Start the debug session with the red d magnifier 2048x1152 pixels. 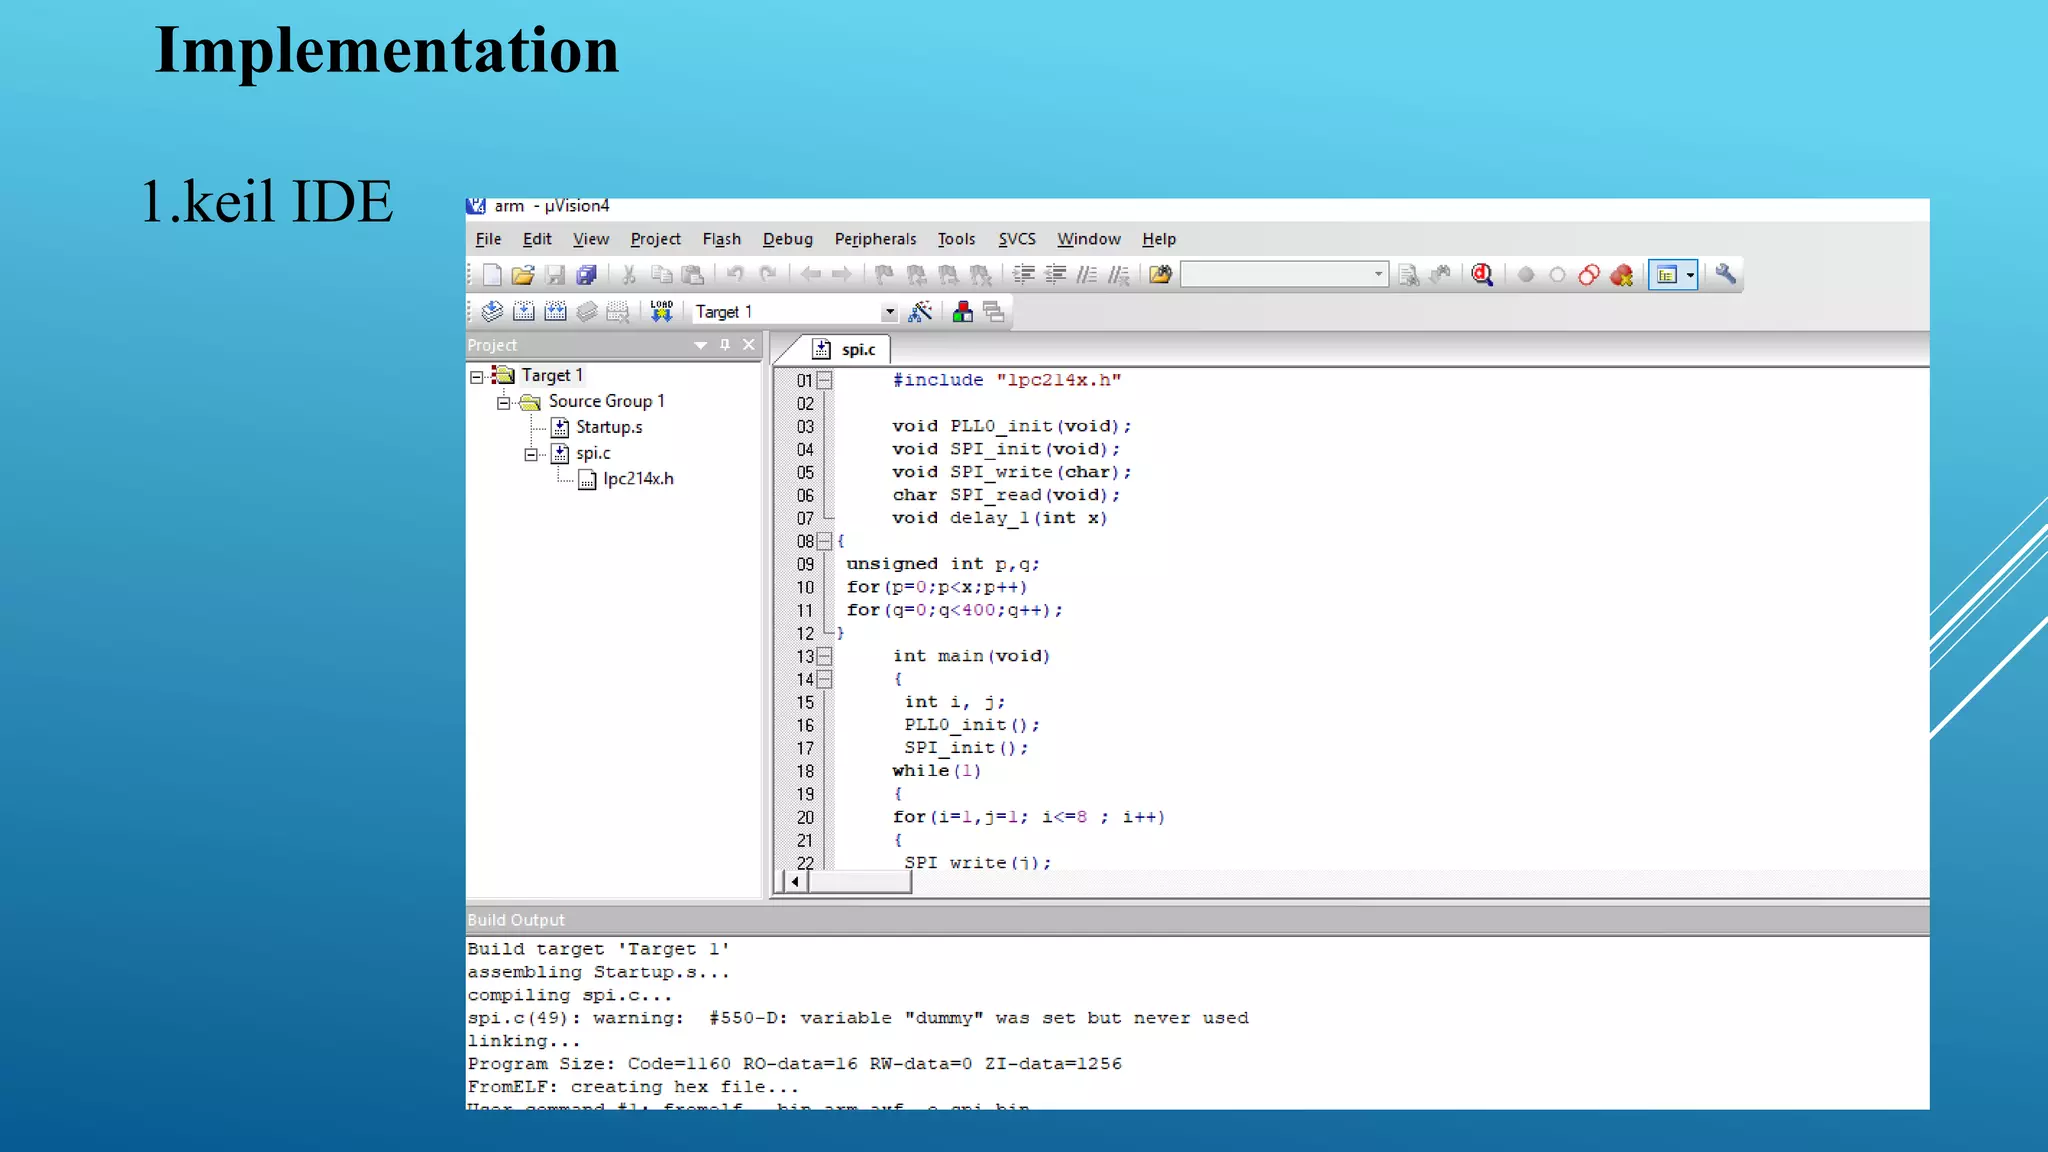1482,275
